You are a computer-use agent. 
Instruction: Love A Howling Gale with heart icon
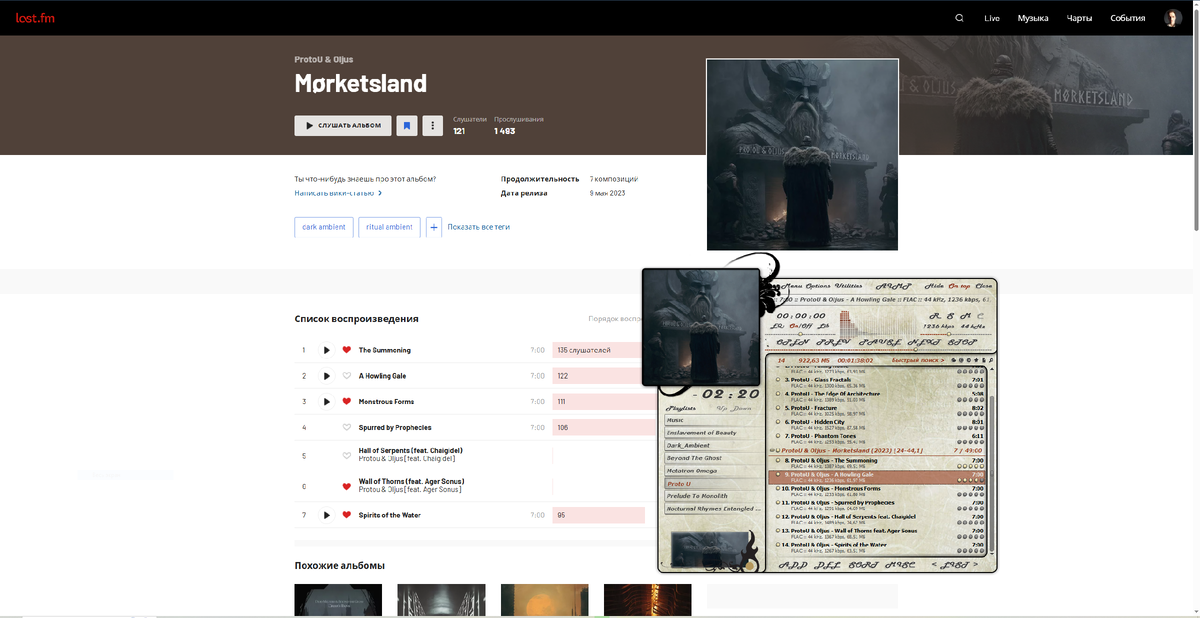point(347,376)
